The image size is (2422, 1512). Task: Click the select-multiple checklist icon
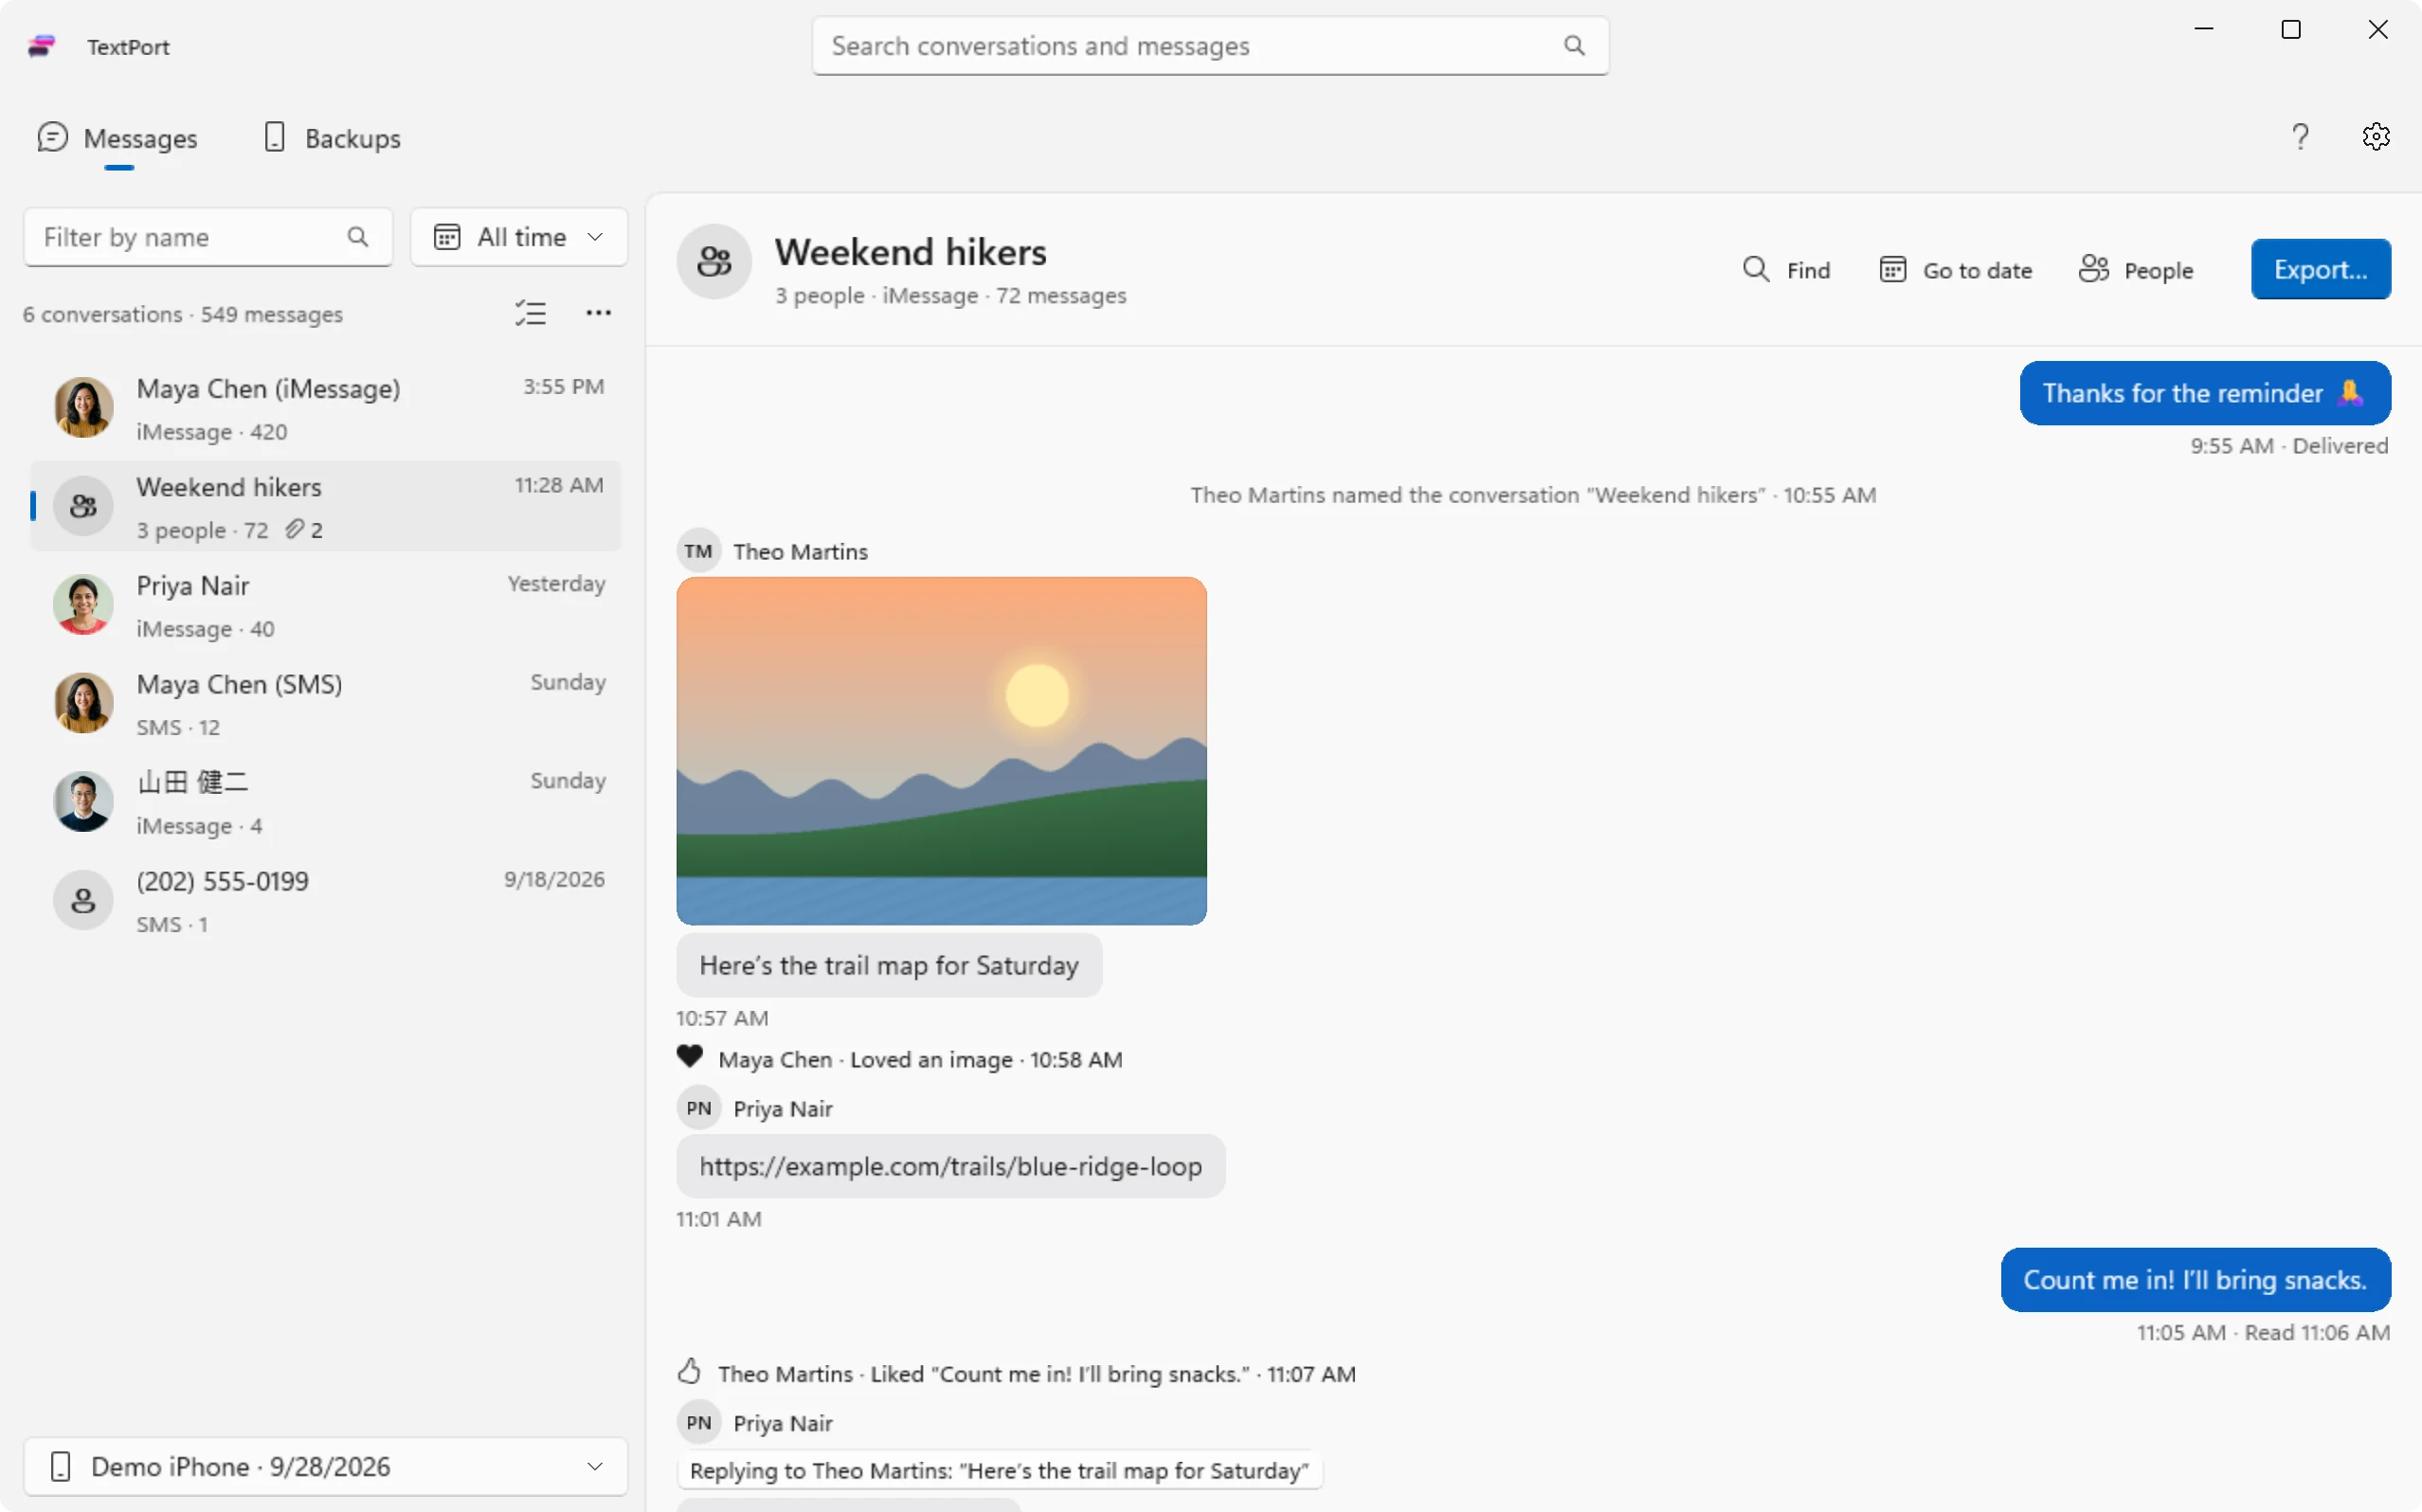531,313
